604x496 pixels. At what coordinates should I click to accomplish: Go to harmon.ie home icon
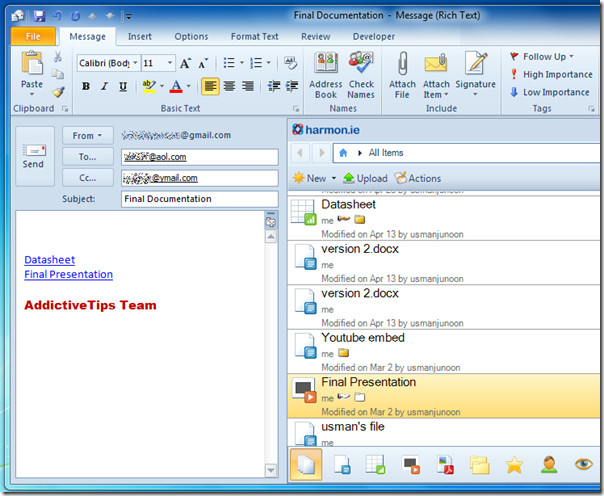pyautogui.click(x=343, y=153)
